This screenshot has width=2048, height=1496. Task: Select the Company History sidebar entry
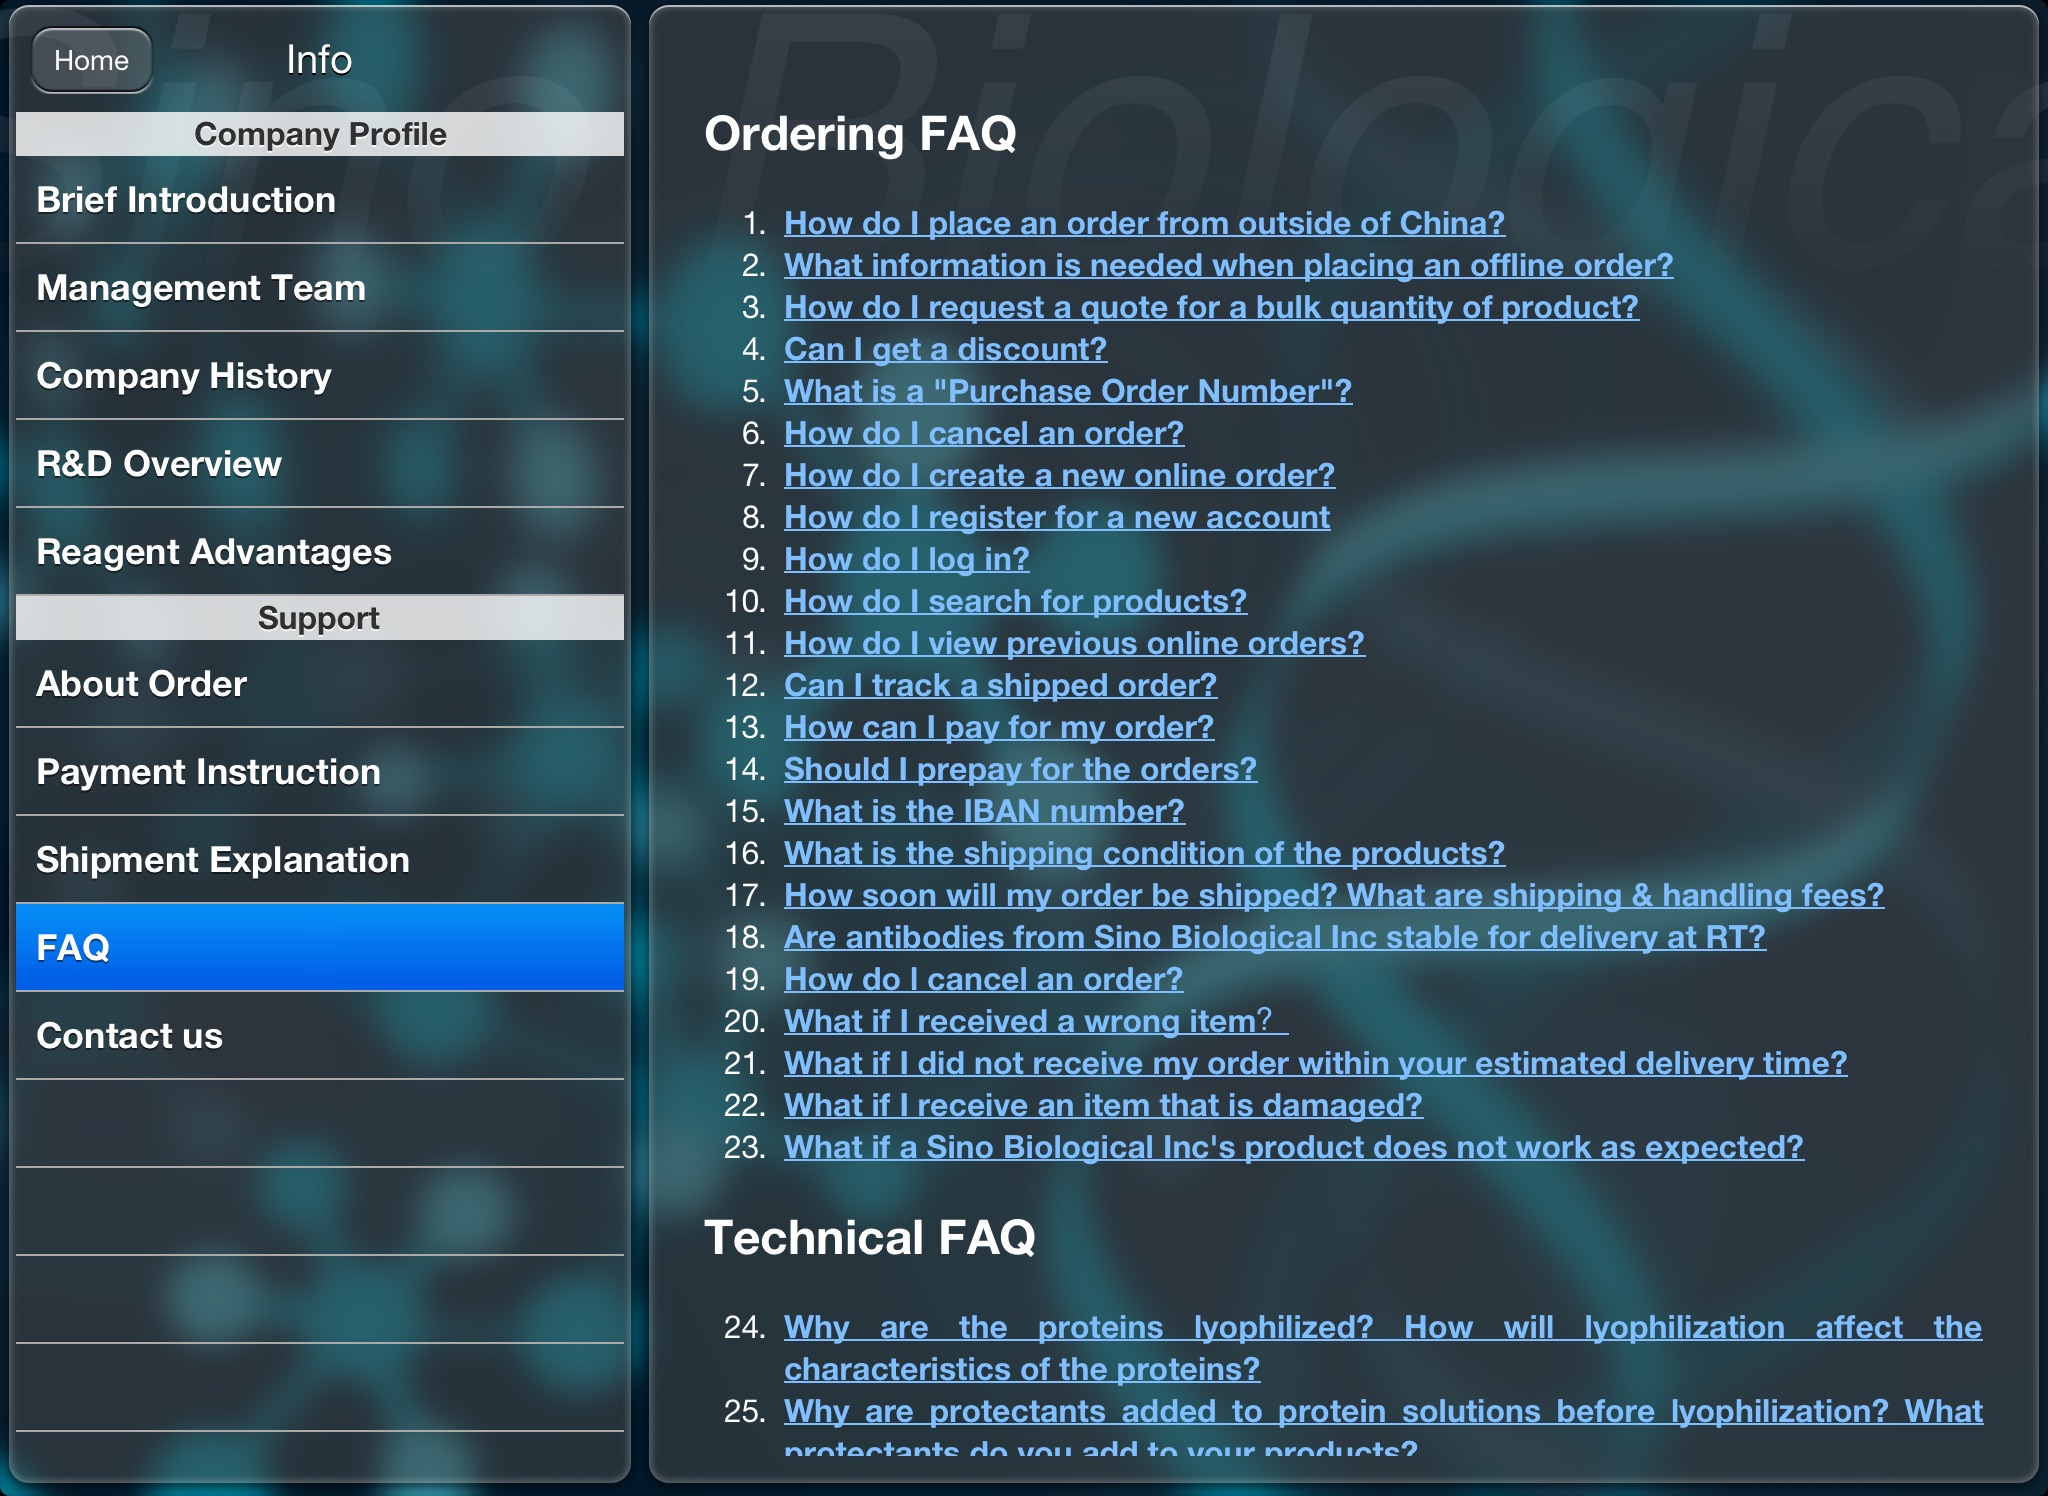[x=318, y=377]
